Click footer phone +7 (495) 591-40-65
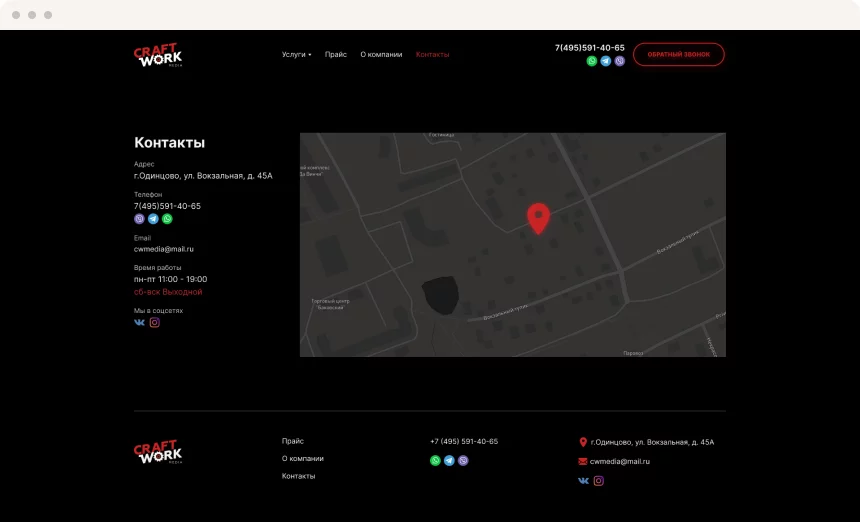 point(464,441)
